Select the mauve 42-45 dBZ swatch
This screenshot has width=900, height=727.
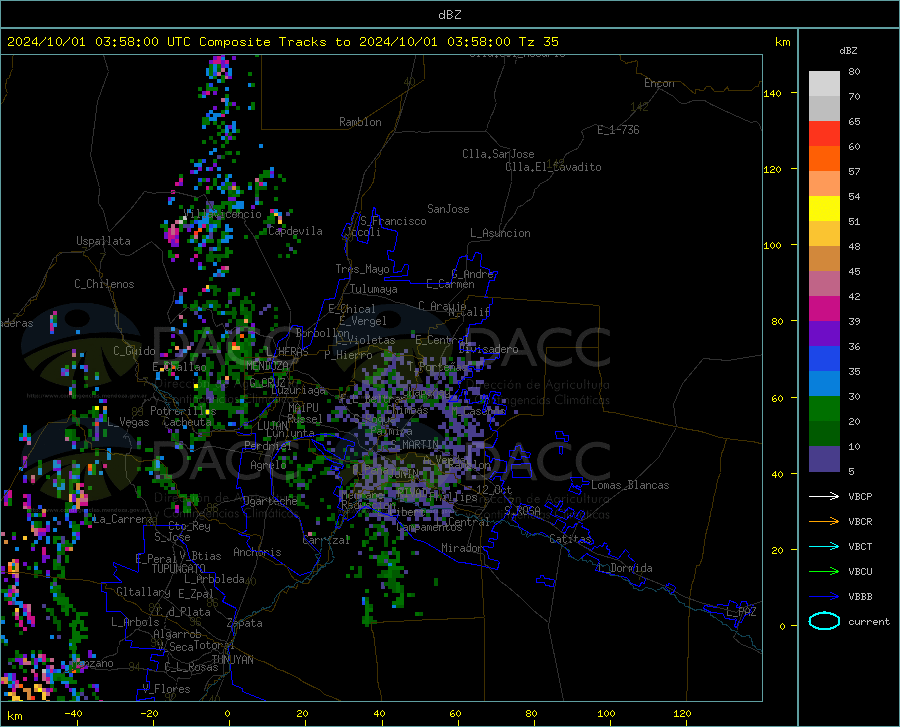point(824,283)
